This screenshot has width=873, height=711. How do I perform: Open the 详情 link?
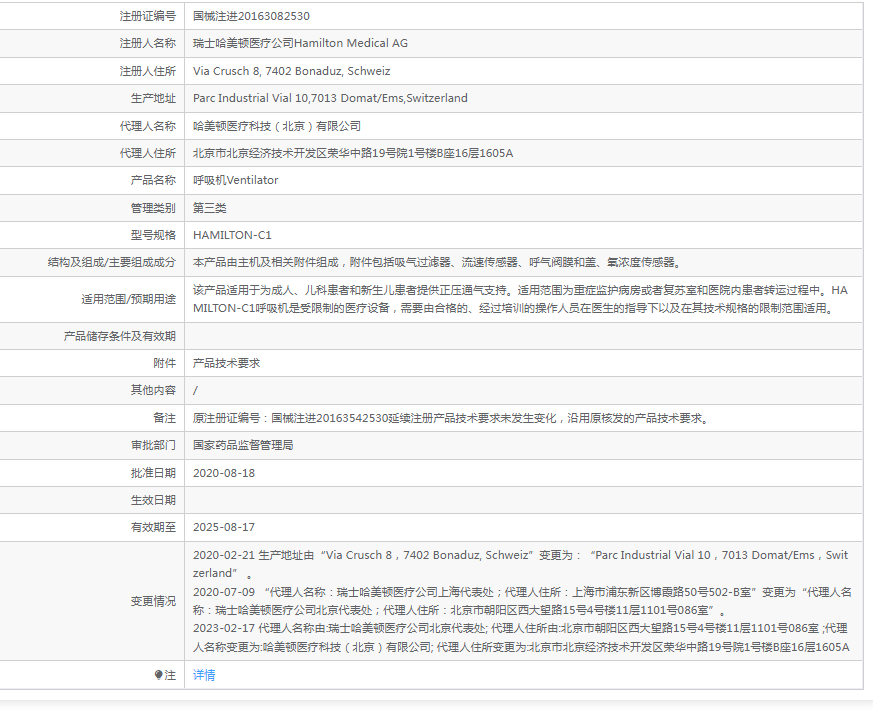coord(204,675)
